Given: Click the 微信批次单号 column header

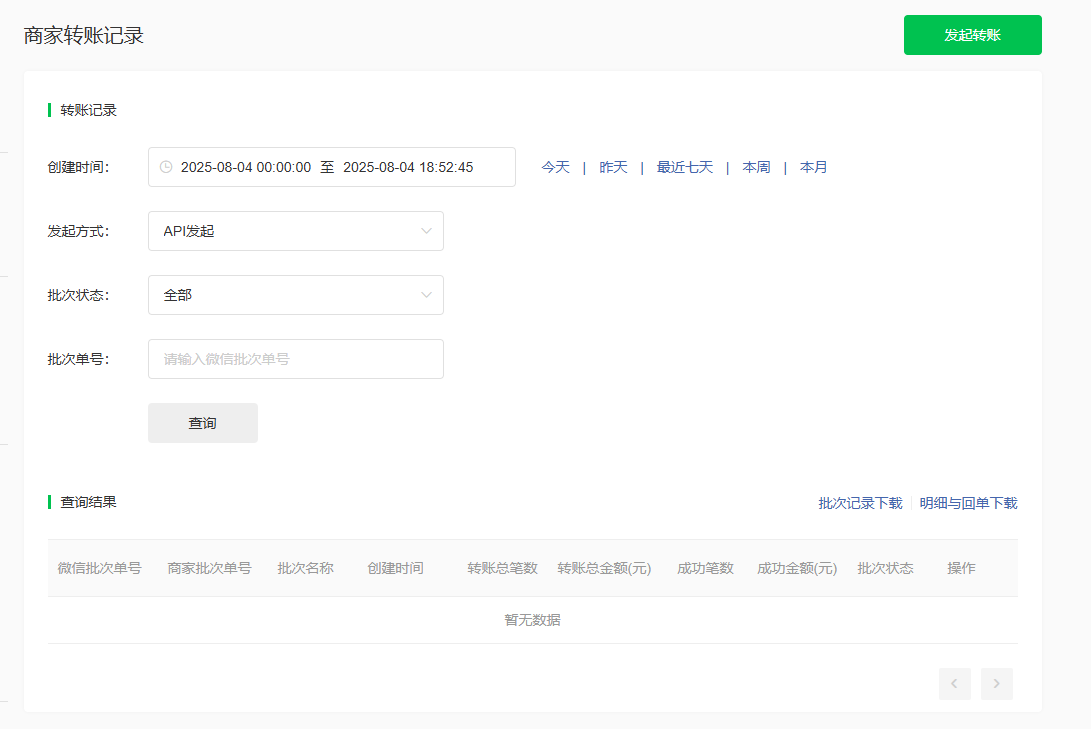Looking at the screenshot, I should click(99, 568).
